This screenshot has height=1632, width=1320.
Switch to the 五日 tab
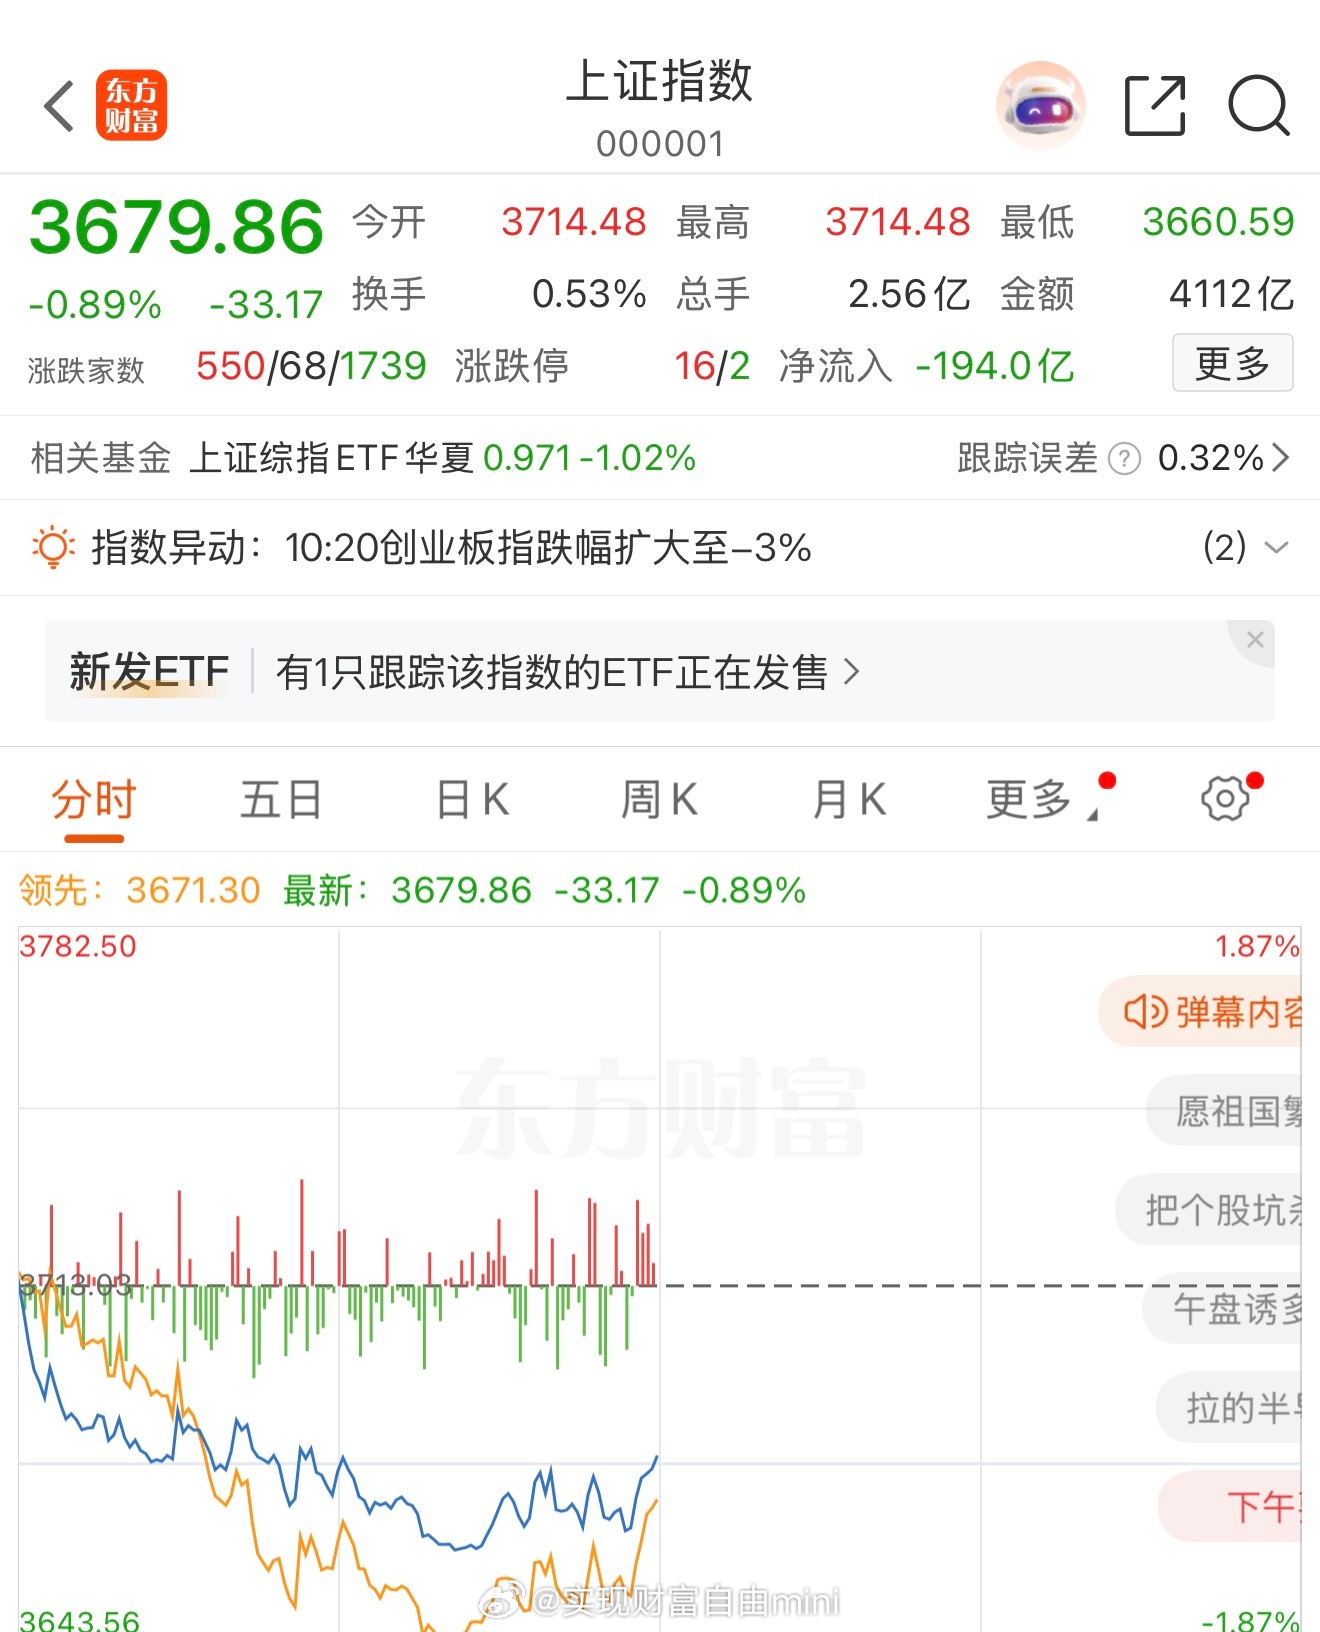(281, 800)
